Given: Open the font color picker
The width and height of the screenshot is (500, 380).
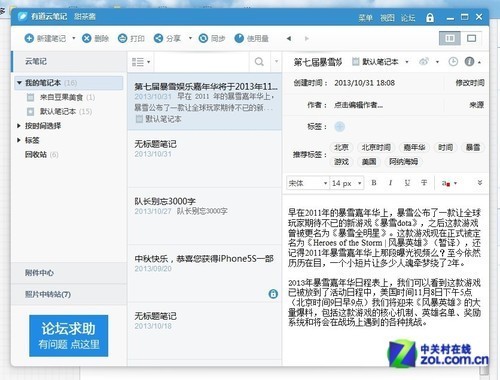Looking at the screenshot, I should coord(449,183).
